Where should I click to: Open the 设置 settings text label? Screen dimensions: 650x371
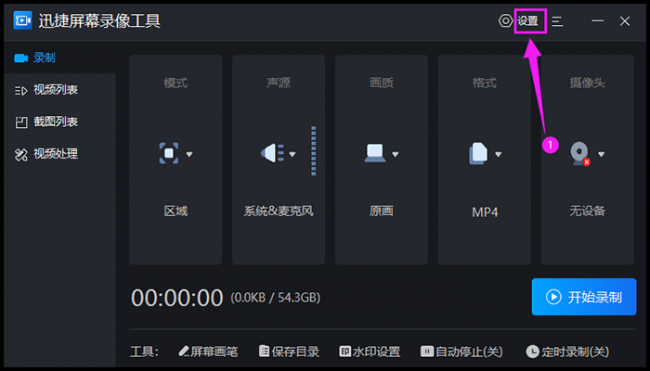click(x=528, y=21)
